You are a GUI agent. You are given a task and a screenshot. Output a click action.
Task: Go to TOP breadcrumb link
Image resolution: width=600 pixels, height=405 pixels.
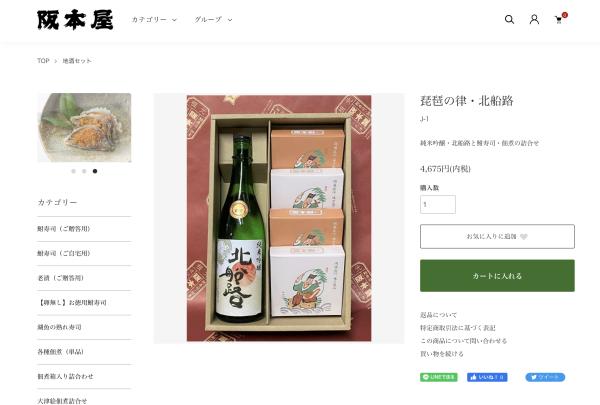[43, 60]
